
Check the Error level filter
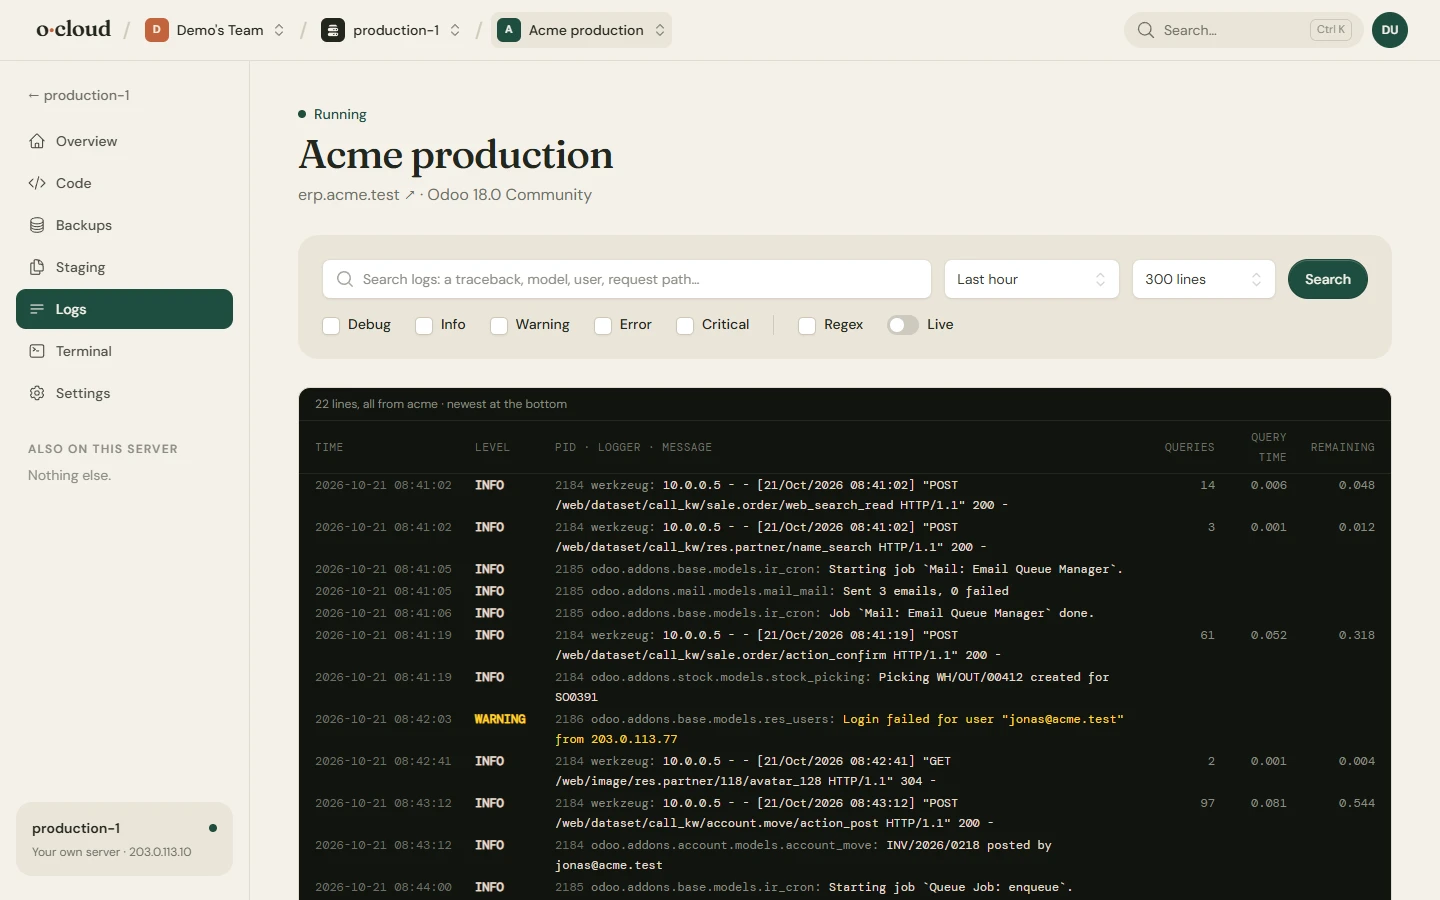[x=603, y=325]
